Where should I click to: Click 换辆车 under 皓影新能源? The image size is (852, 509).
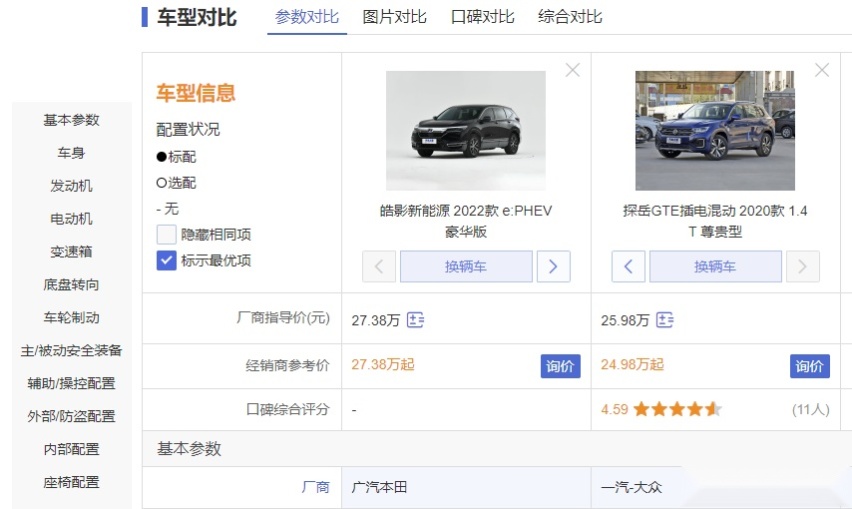(466, 266)
